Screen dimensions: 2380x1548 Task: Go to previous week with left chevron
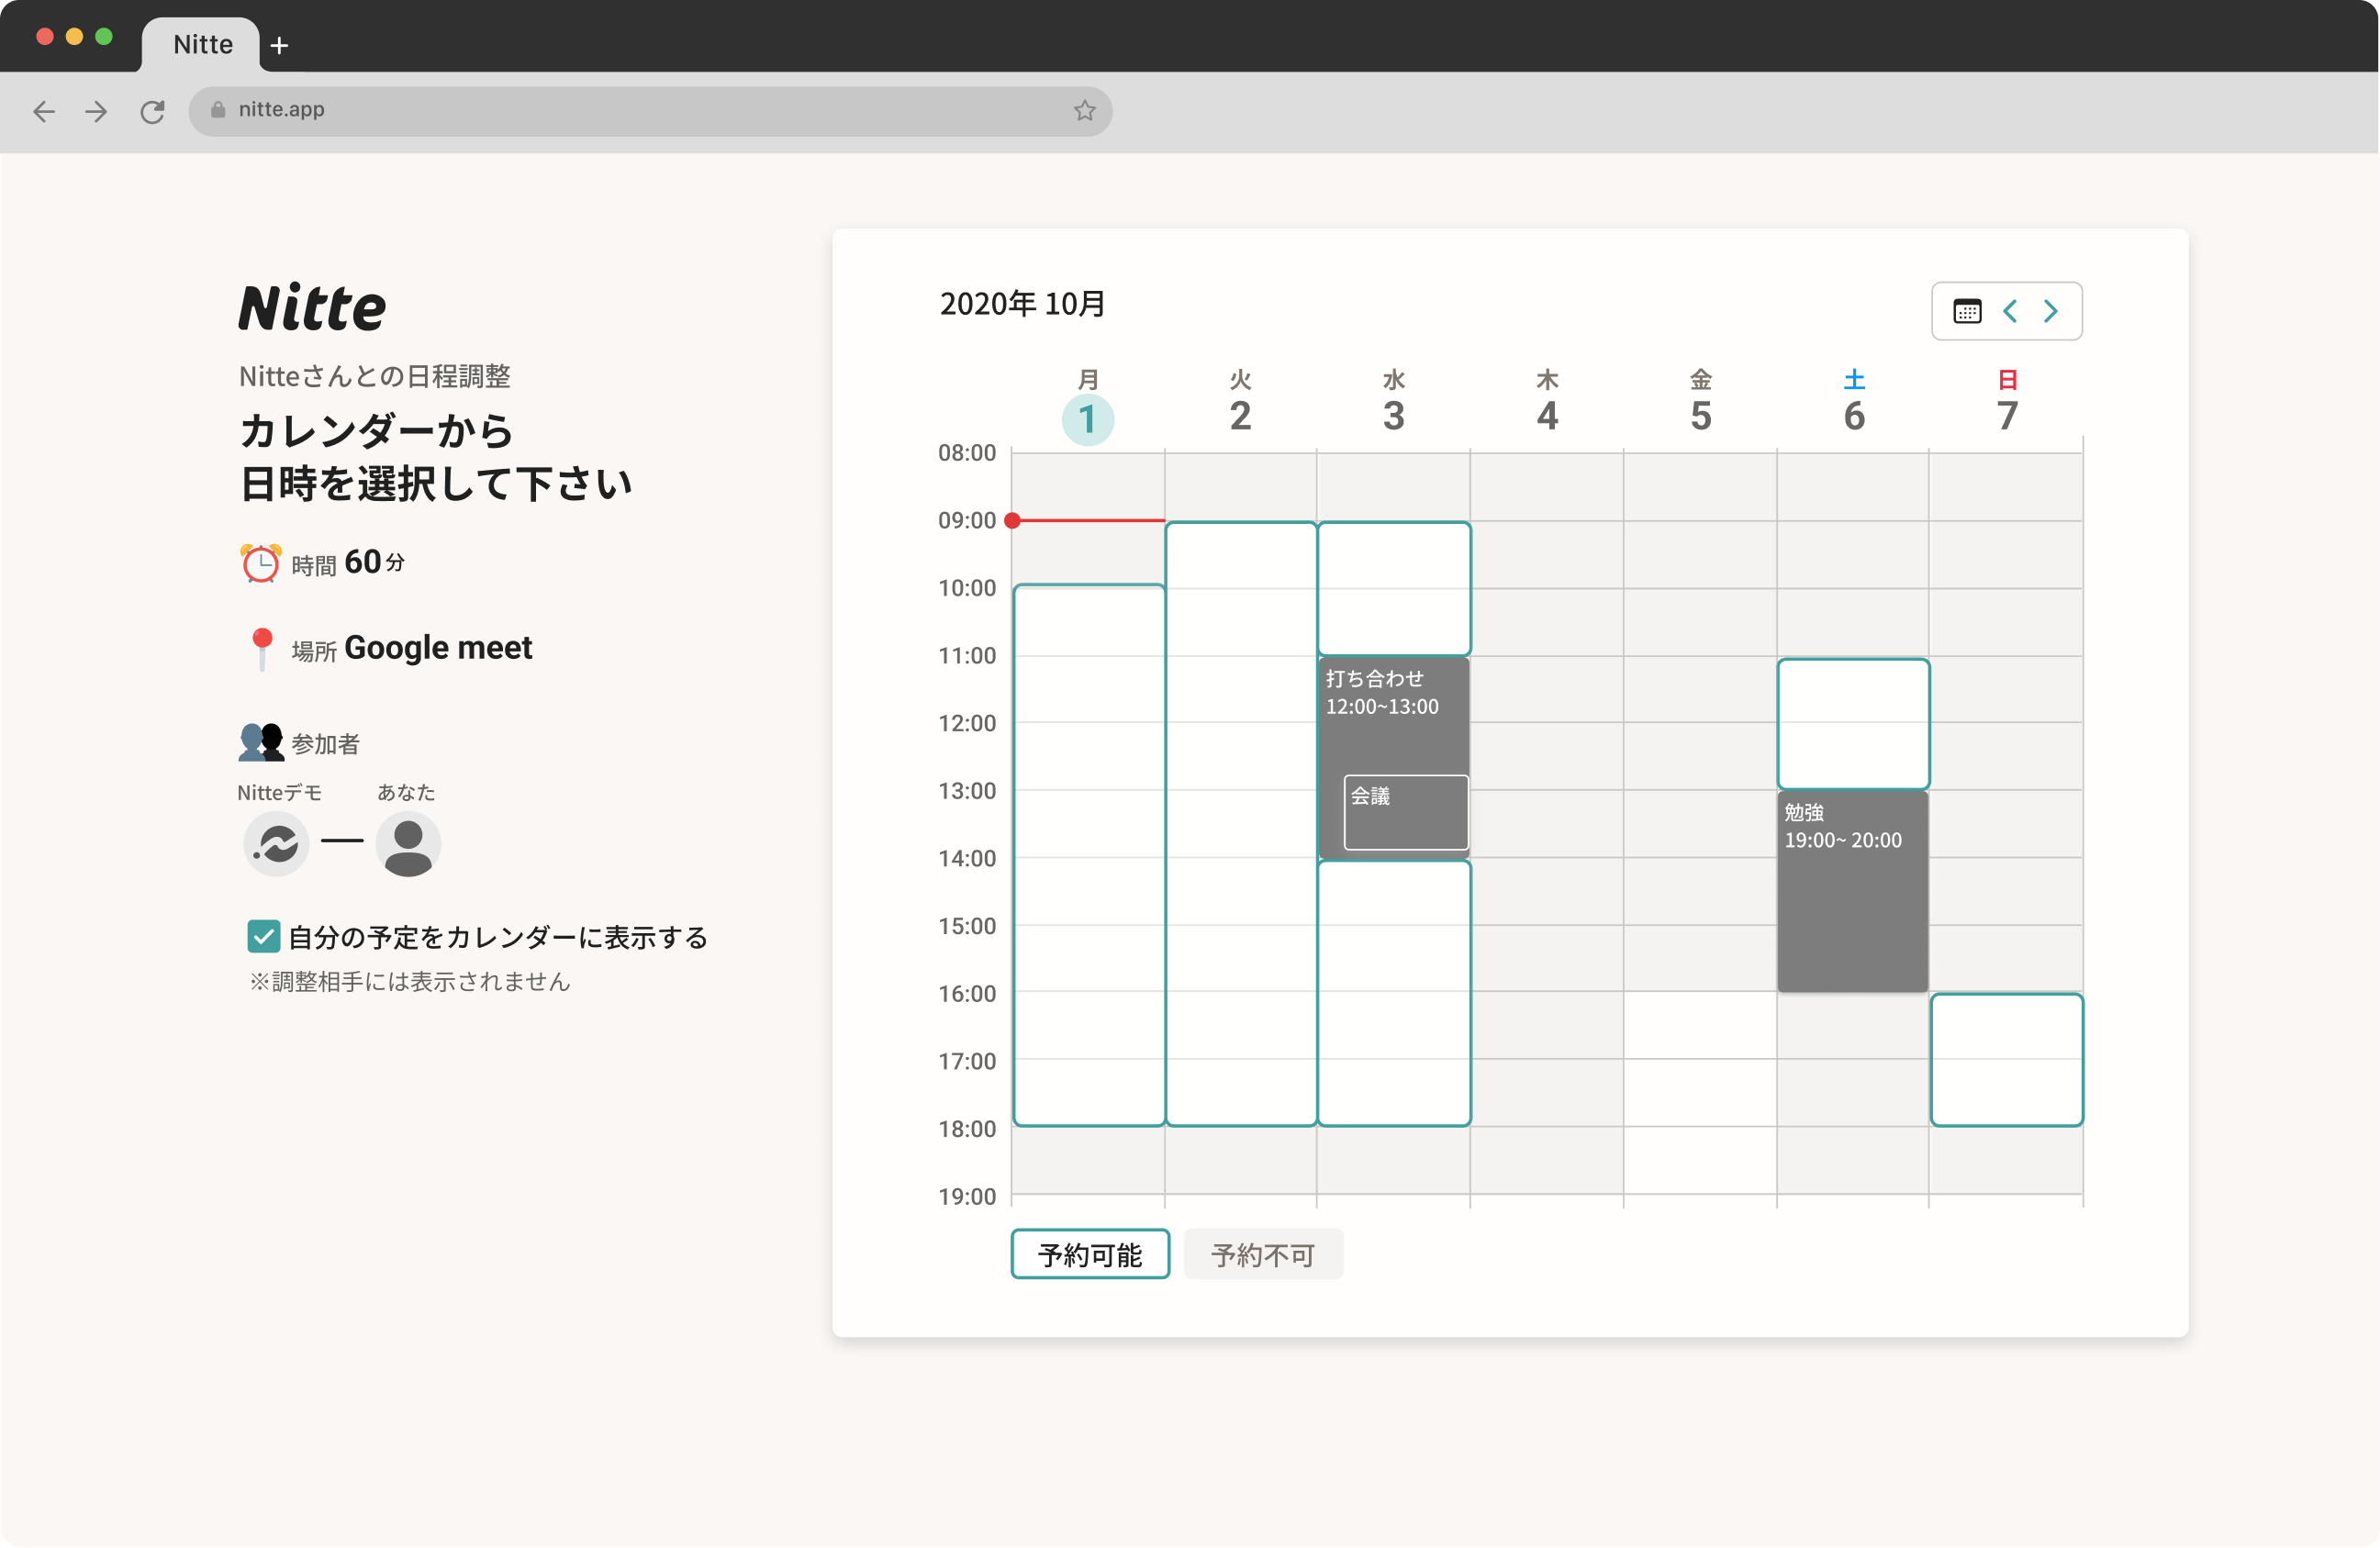click(x=2010, y=310)
